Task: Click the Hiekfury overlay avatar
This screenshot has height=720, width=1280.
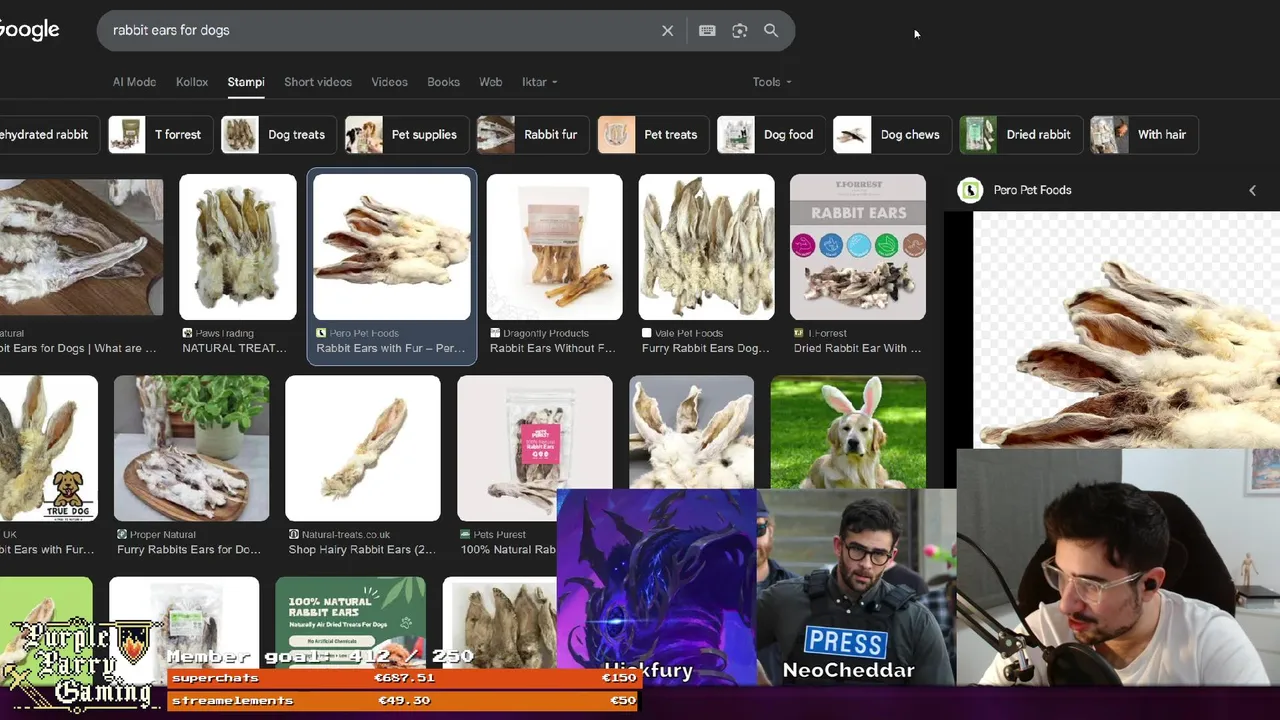Action: click(656, 585)
